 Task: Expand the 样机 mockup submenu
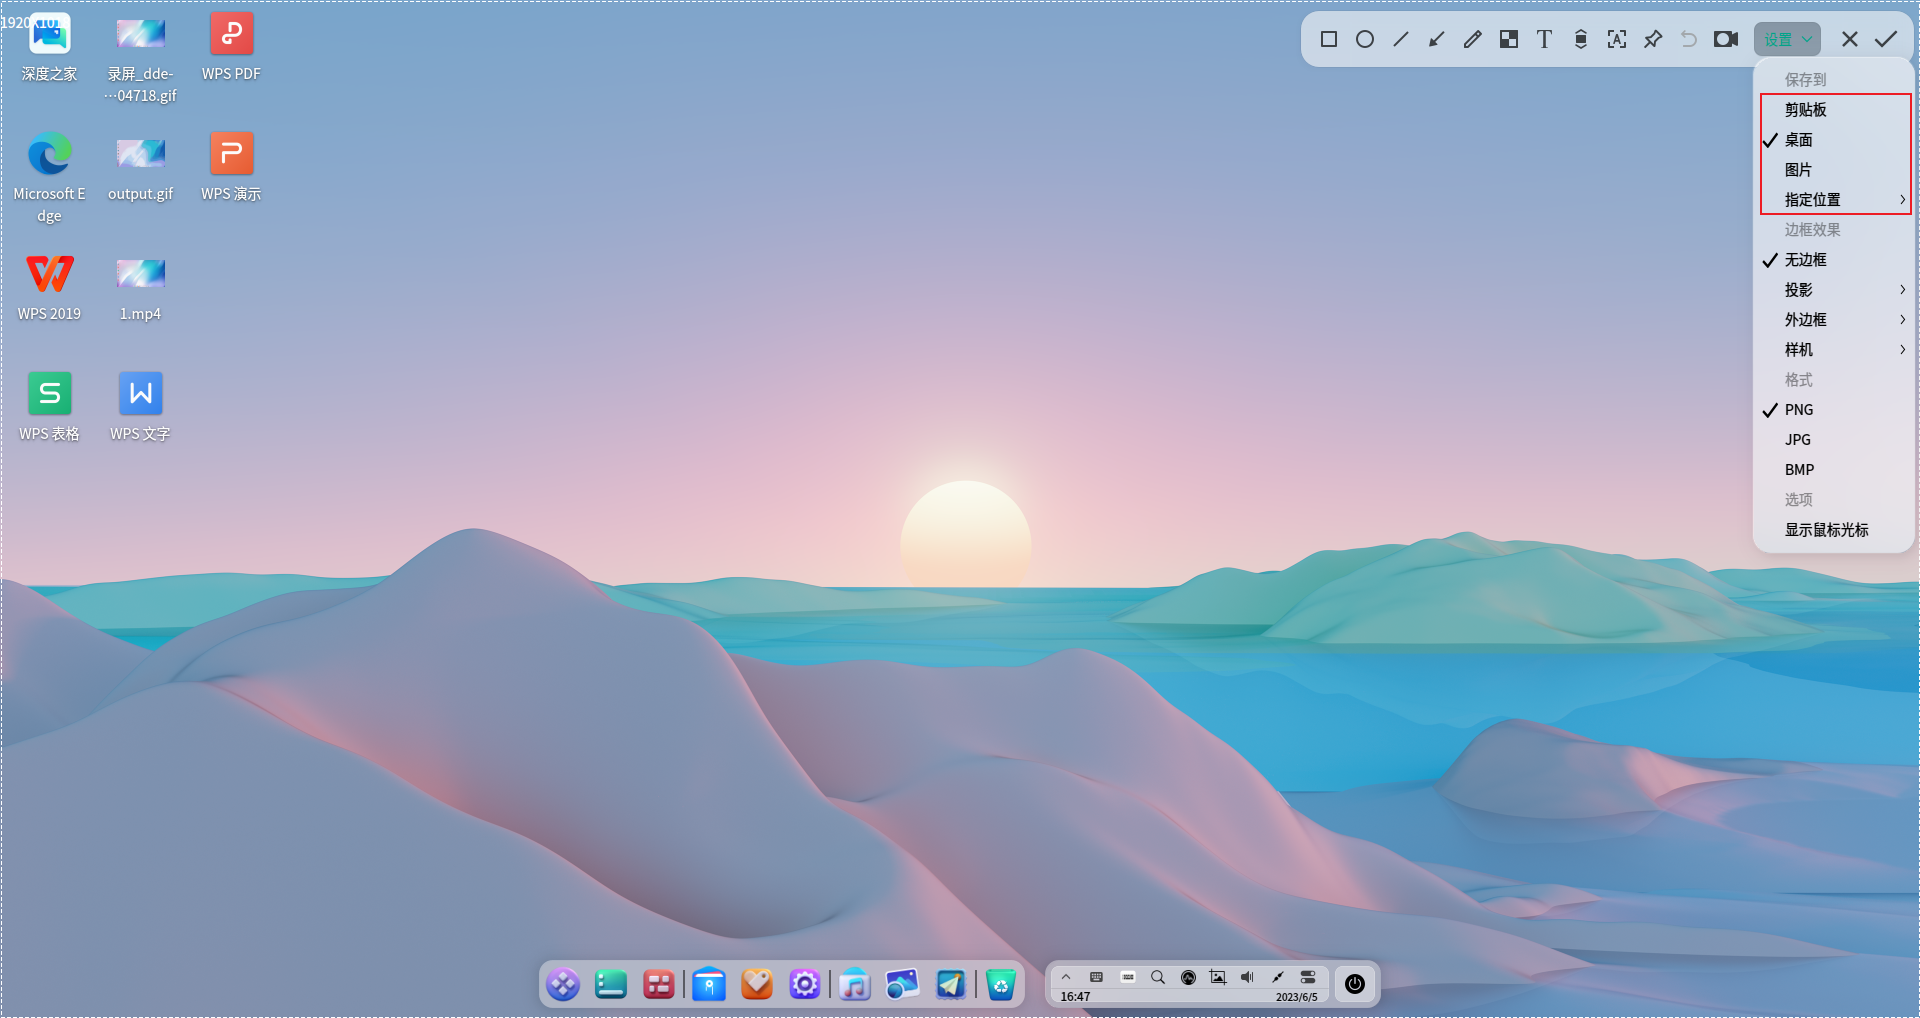coord(1835,350)
